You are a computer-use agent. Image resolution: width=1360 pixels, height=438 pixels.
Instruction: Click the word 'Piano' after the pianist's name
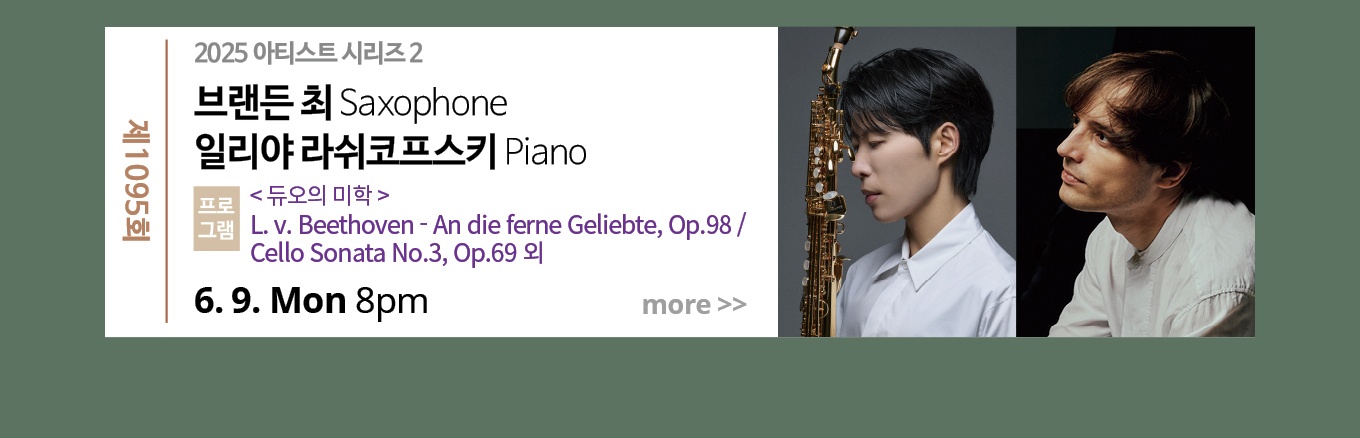(545, 153)
